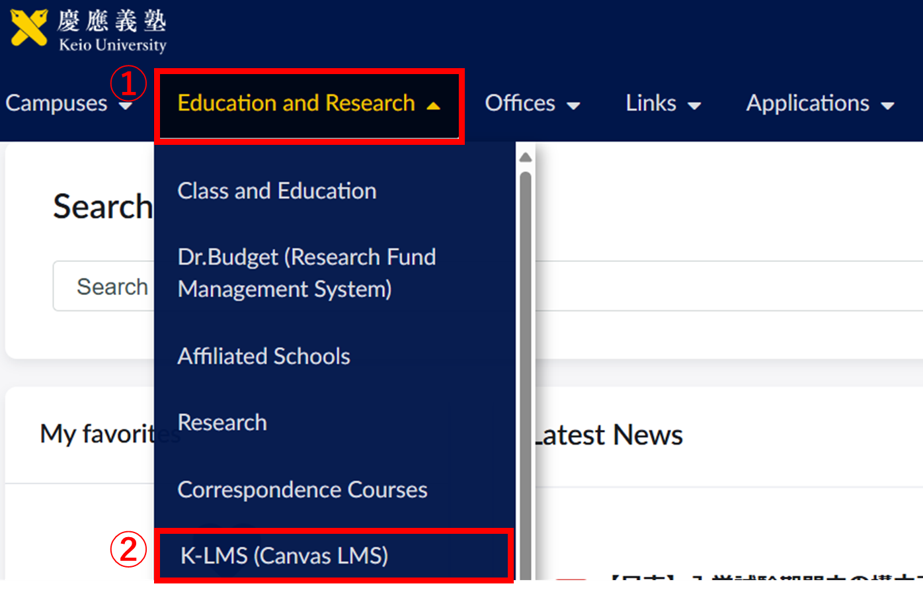Choose Affiliated Schools from the dropdown

[264, 356]
